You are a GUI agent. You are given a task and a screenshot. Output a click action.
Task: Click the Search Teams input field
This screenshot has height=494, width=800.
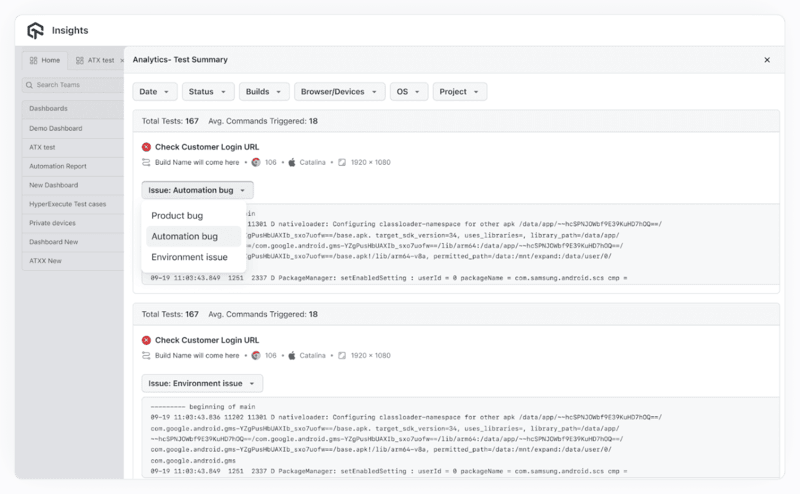click(x=73, y=85)
